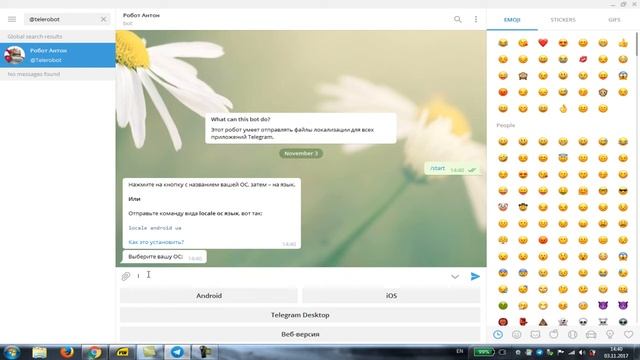Click the sent /start message
640x360 pixels.
(x=452, y=168)
